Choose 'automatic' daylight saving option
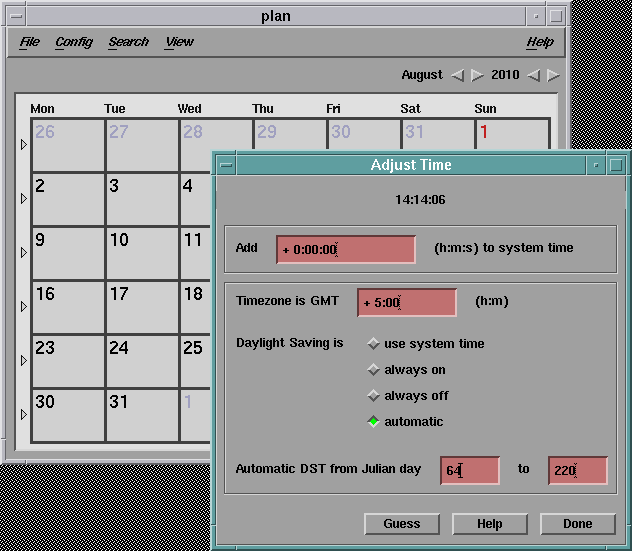 pyautogui.click(x=374, y=422)
